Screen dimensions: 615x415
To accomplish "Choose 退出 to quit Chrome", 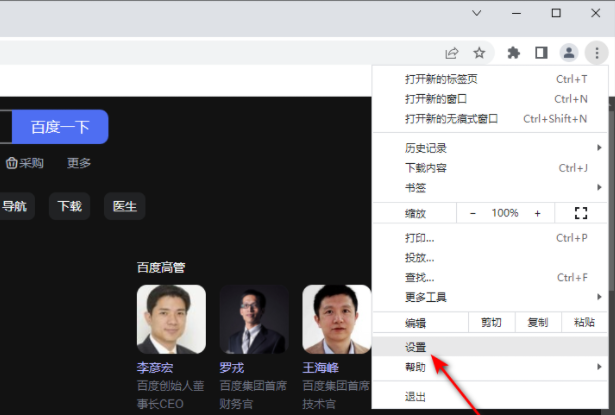I will (489, 397).
